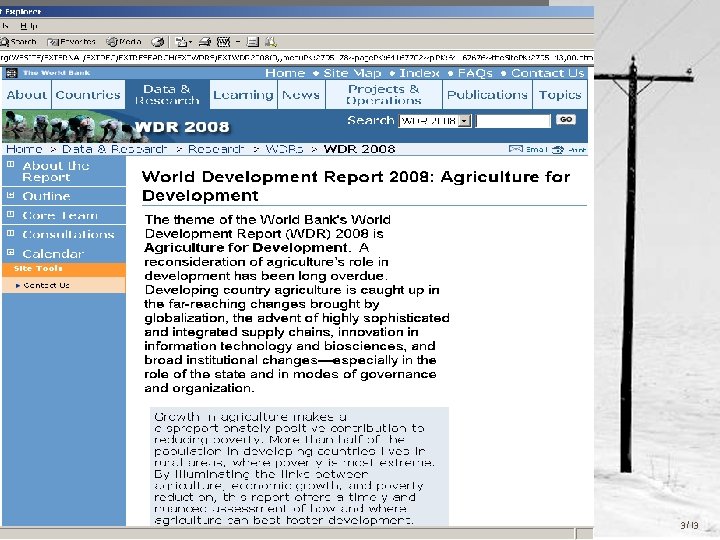The image size is (720, 540).
Task: Expand the About the Report plus icon
Action: tap(11, 164)
